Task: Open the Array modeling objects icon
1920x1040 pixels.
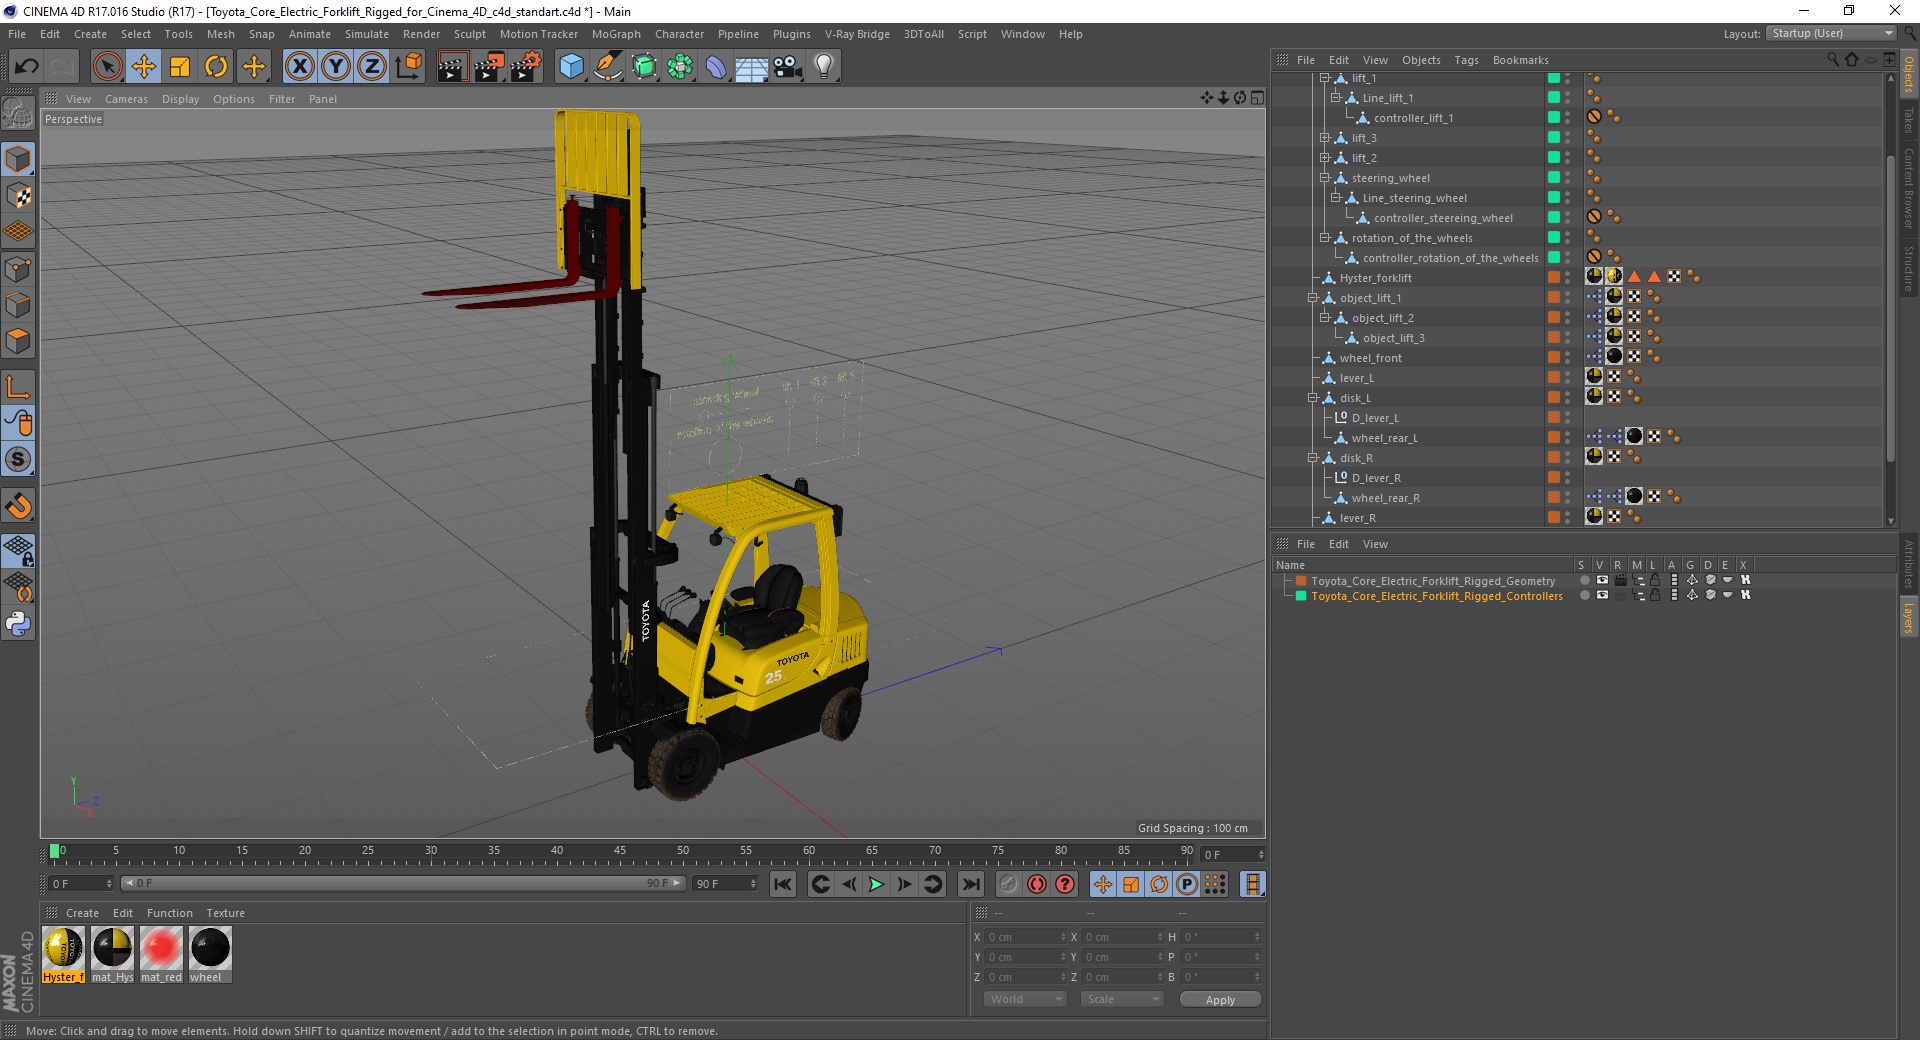Action: pyautogui.click(x=680, y=67)
